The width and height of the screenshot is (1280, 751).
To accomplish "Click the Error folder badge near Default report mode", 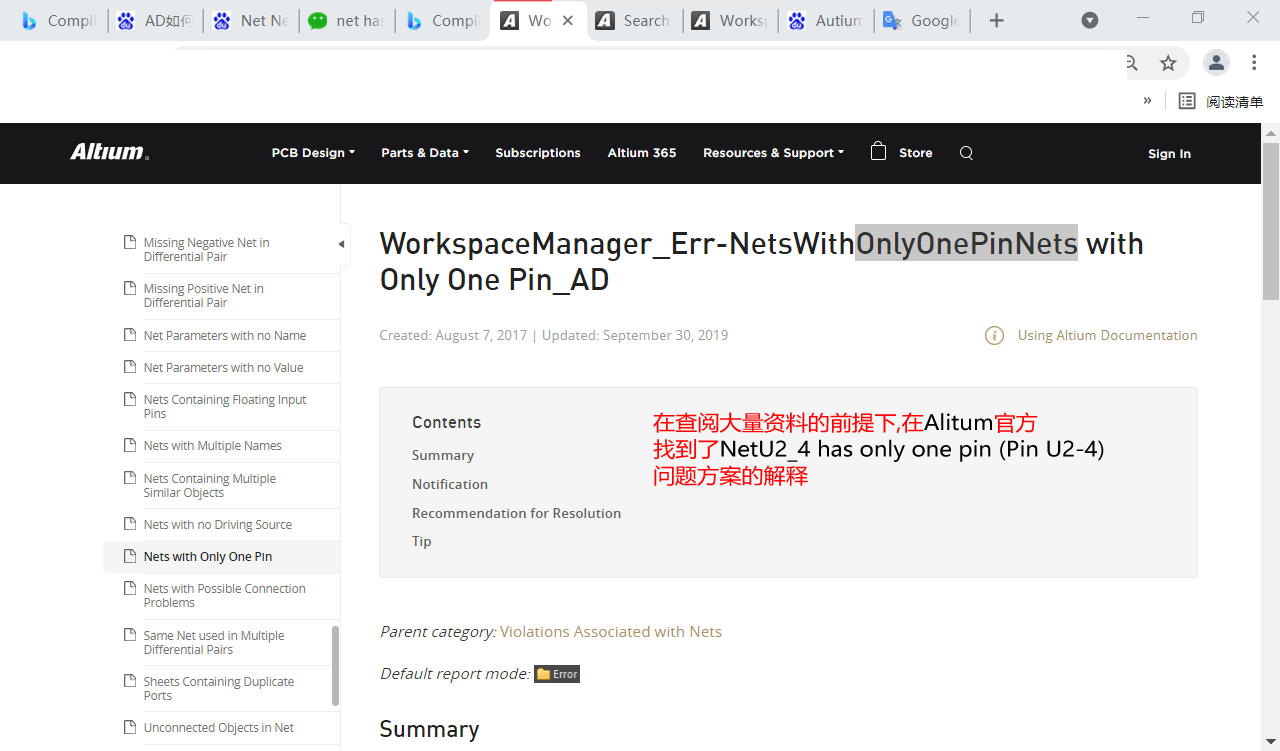I will 557,673.
